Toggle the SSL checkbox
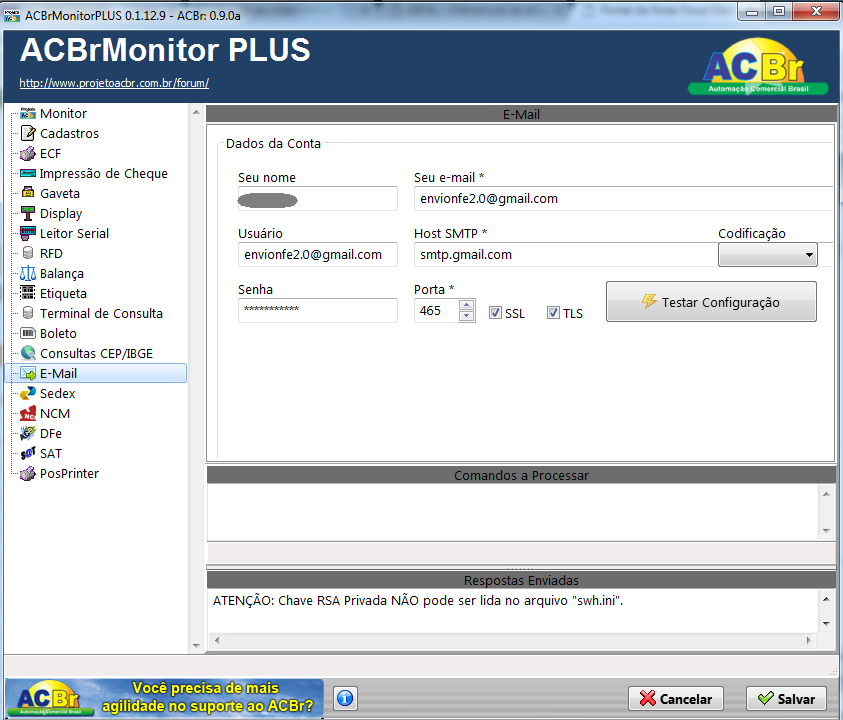843x720 pixels. pyautogui.click(x=495, y=312)
